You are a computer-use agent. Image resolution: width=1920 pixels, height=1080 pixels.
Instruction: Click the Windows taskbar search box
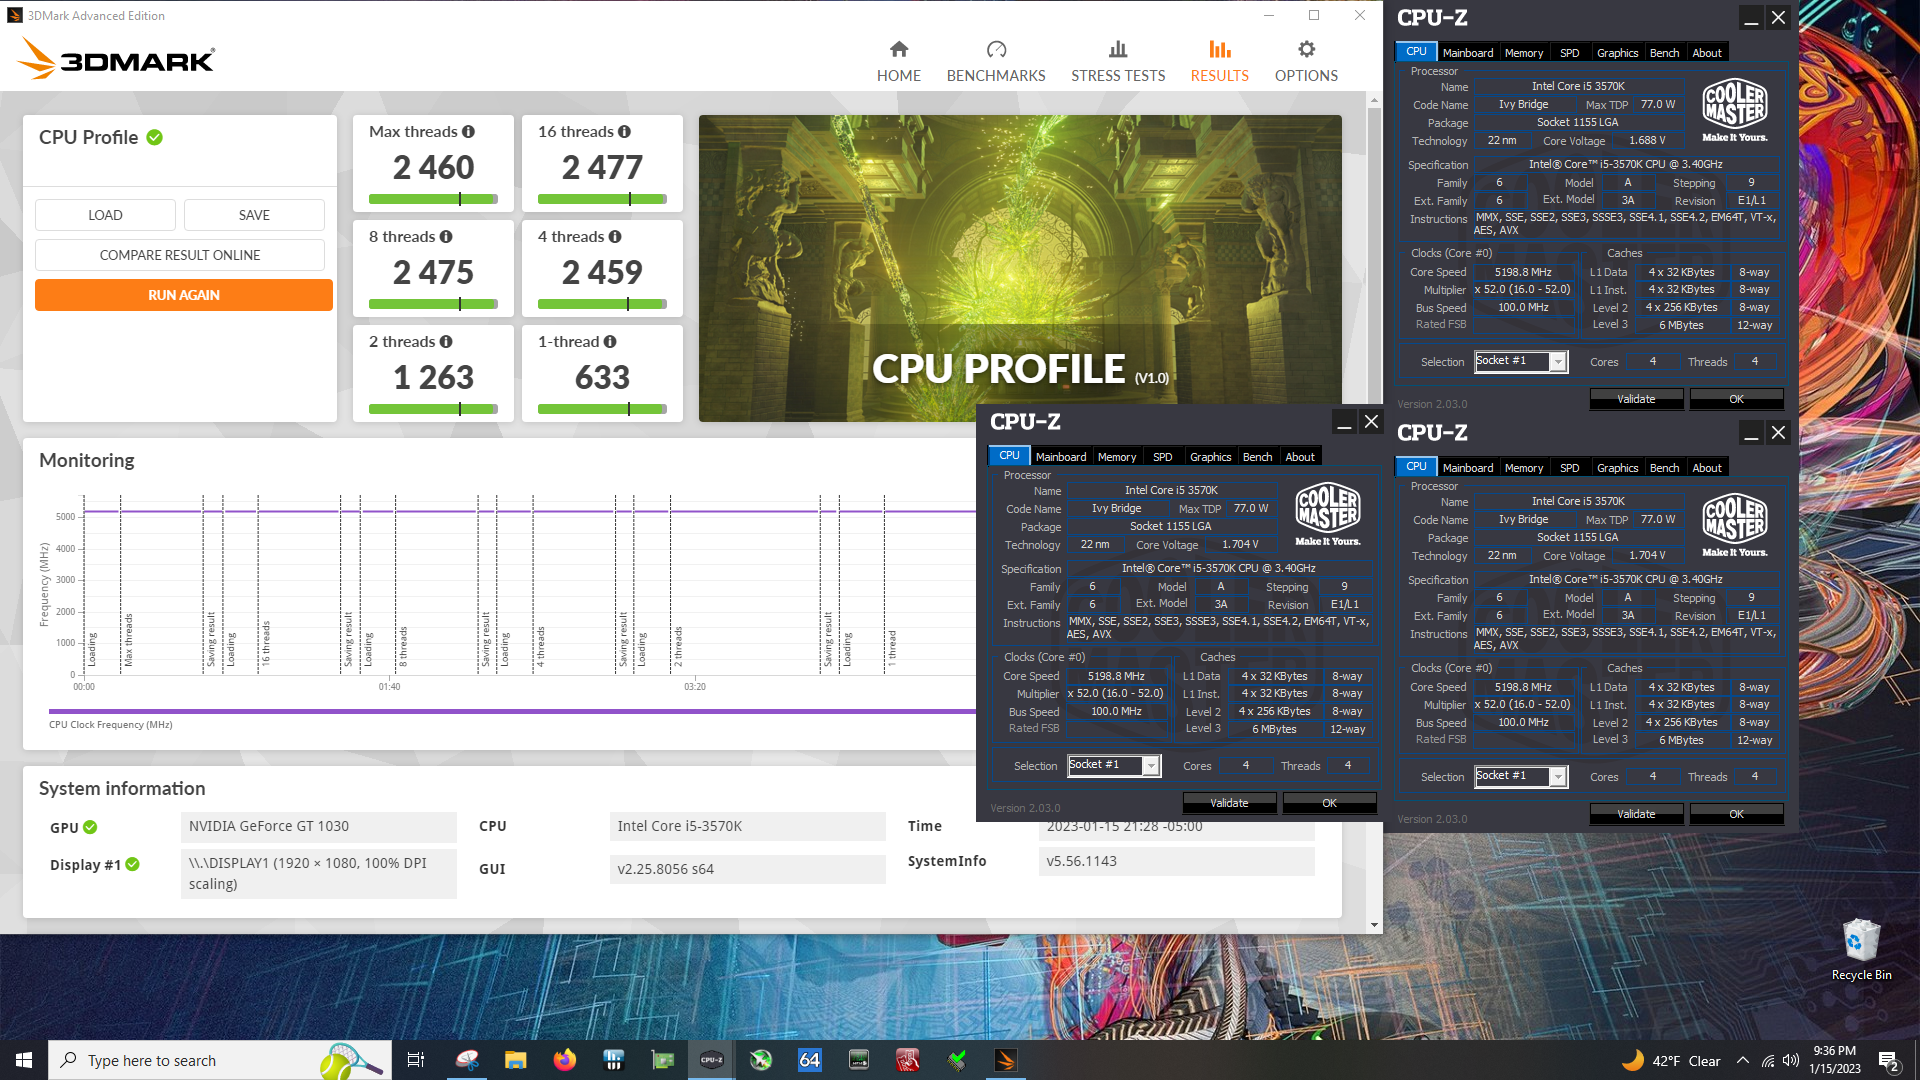pyautogui.click(x=220, y=1060)
